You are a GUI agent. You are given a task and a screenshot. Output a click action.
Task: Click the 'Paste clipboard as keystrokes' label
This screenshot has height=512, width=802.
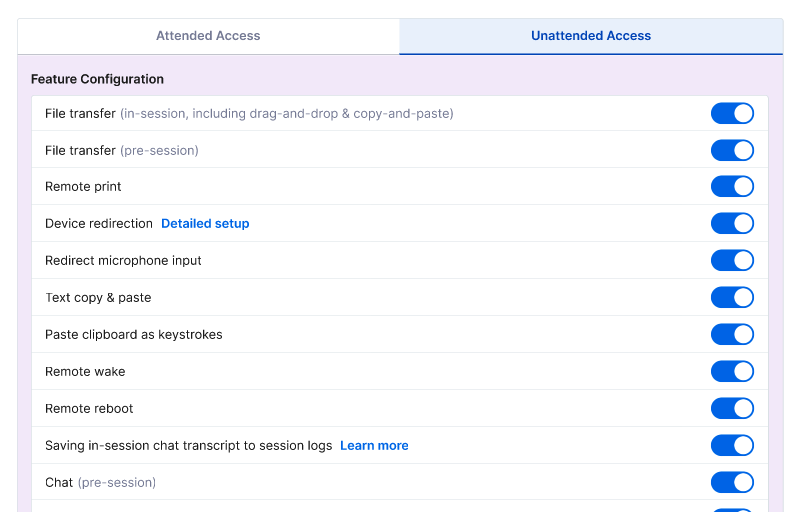point(133,335)
